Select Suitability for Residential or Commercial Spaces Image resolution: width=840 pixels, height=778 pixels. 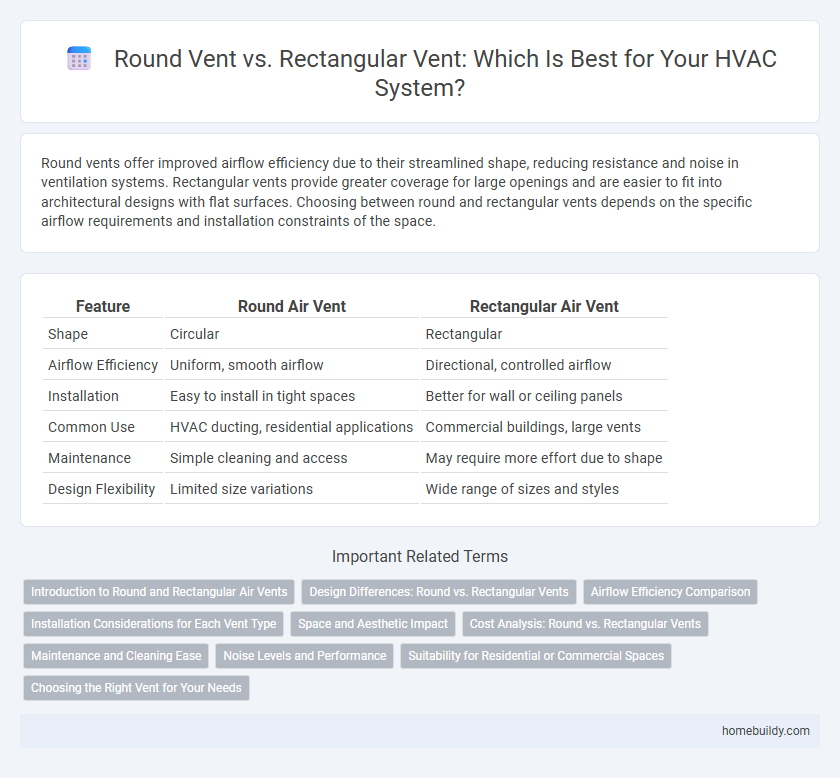pos(536,656)
